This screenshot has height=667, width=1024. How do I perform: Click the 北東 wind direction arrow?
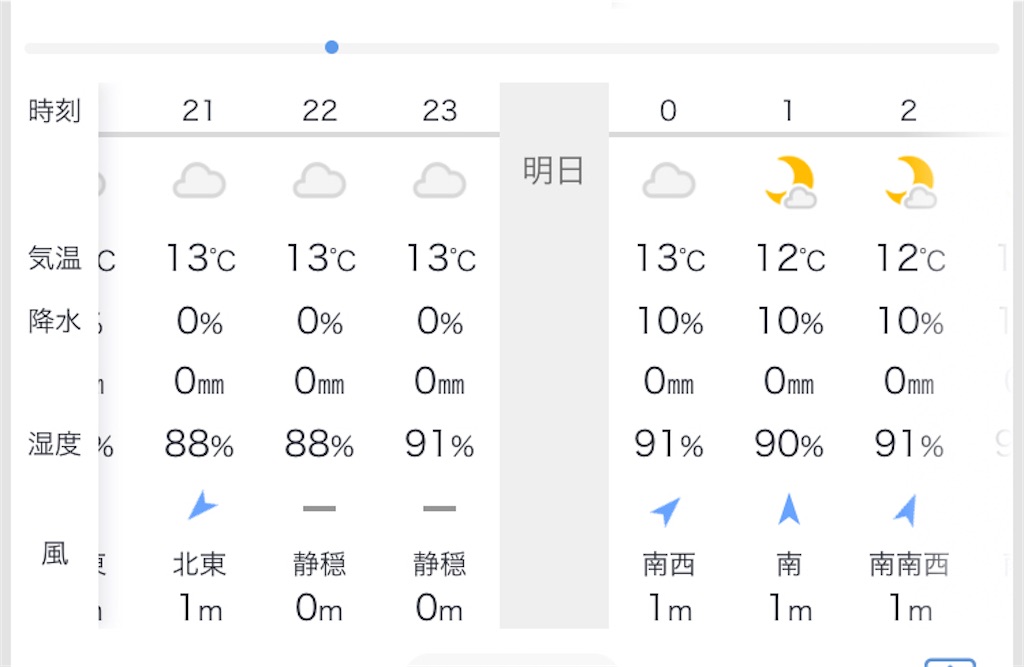[x=202, y=505]
